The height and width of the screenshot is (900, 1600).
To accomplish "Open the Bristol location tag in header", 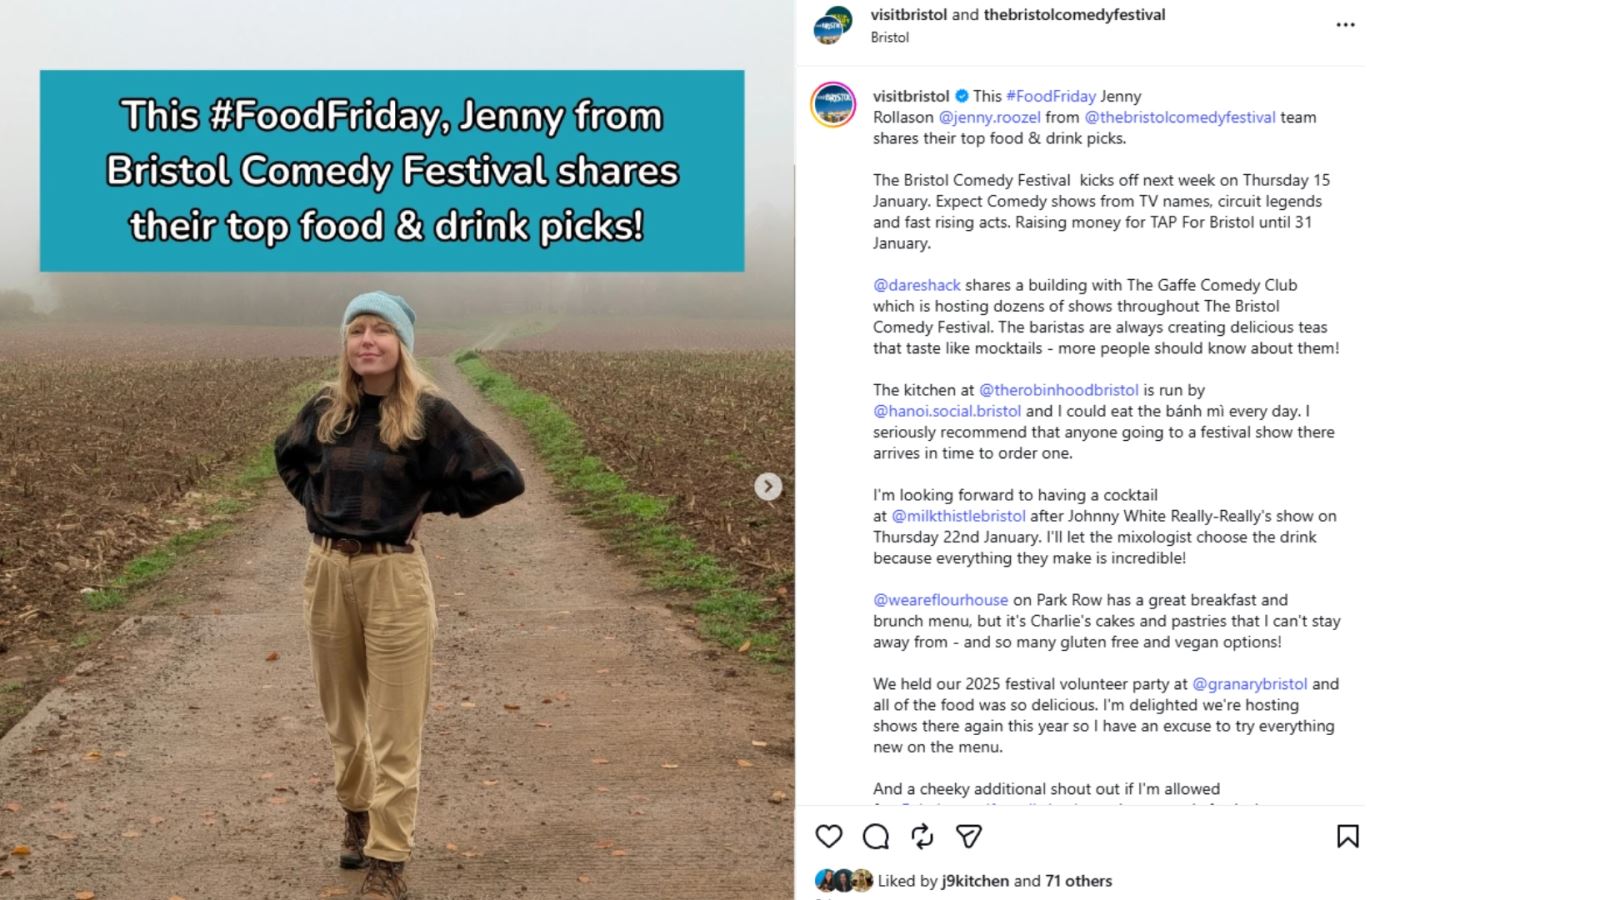I will 889,38.
